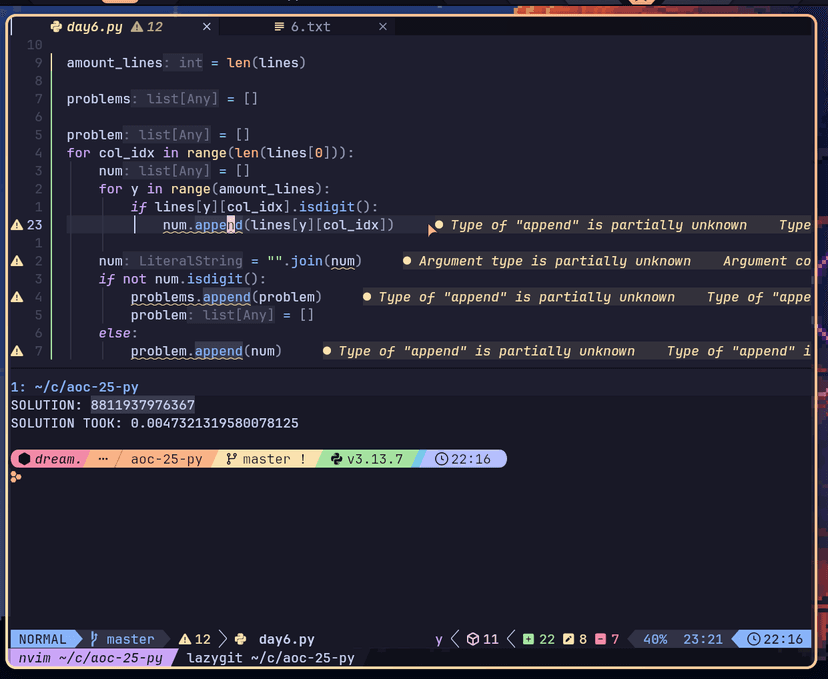Click the ellipsis path segment in shell prompt
This screenshot has width=828, height=679.
click(104, 459)
